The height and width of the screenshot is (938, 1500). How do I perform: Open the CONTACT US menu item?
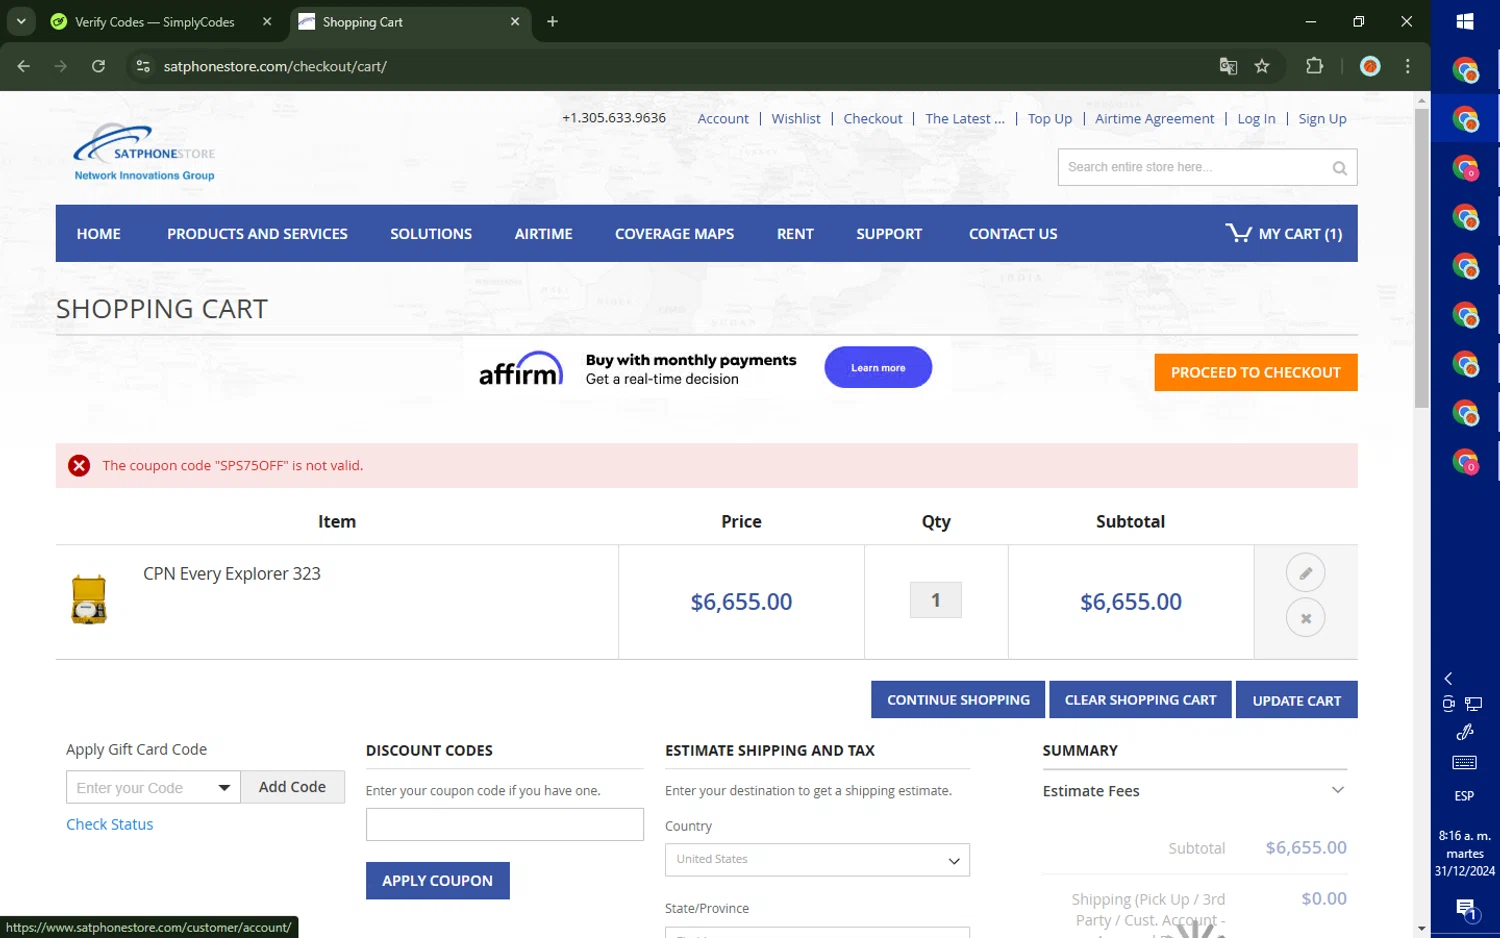coord(1013,234)
